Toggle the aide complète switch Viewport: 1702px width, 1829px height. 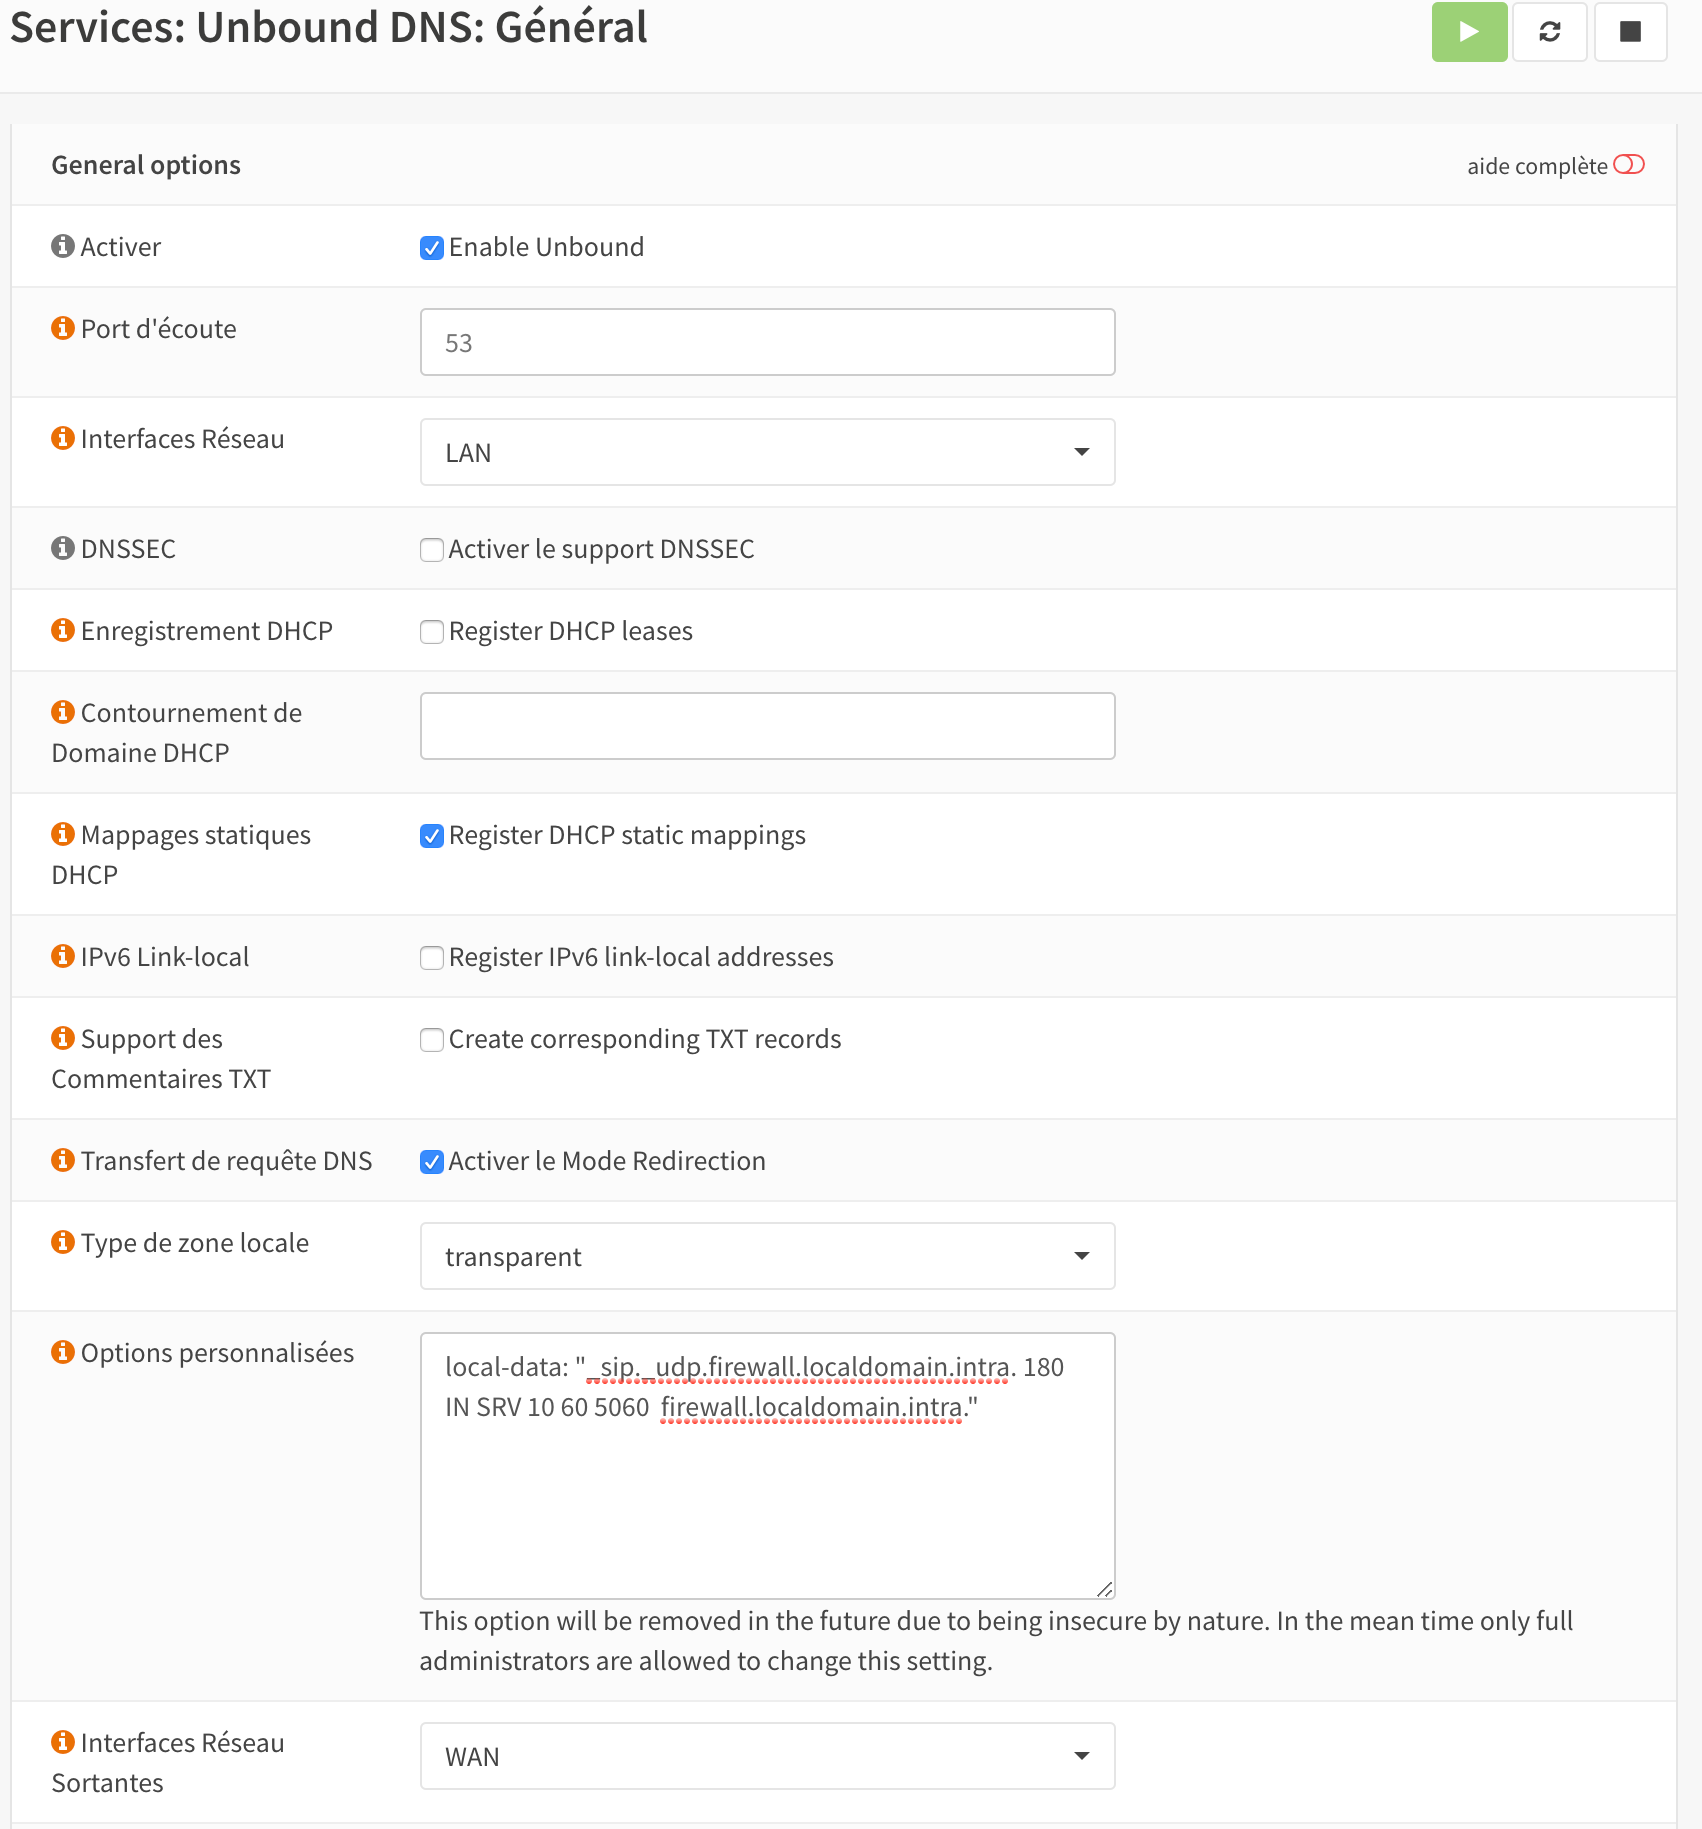[x=1628, y=165]
